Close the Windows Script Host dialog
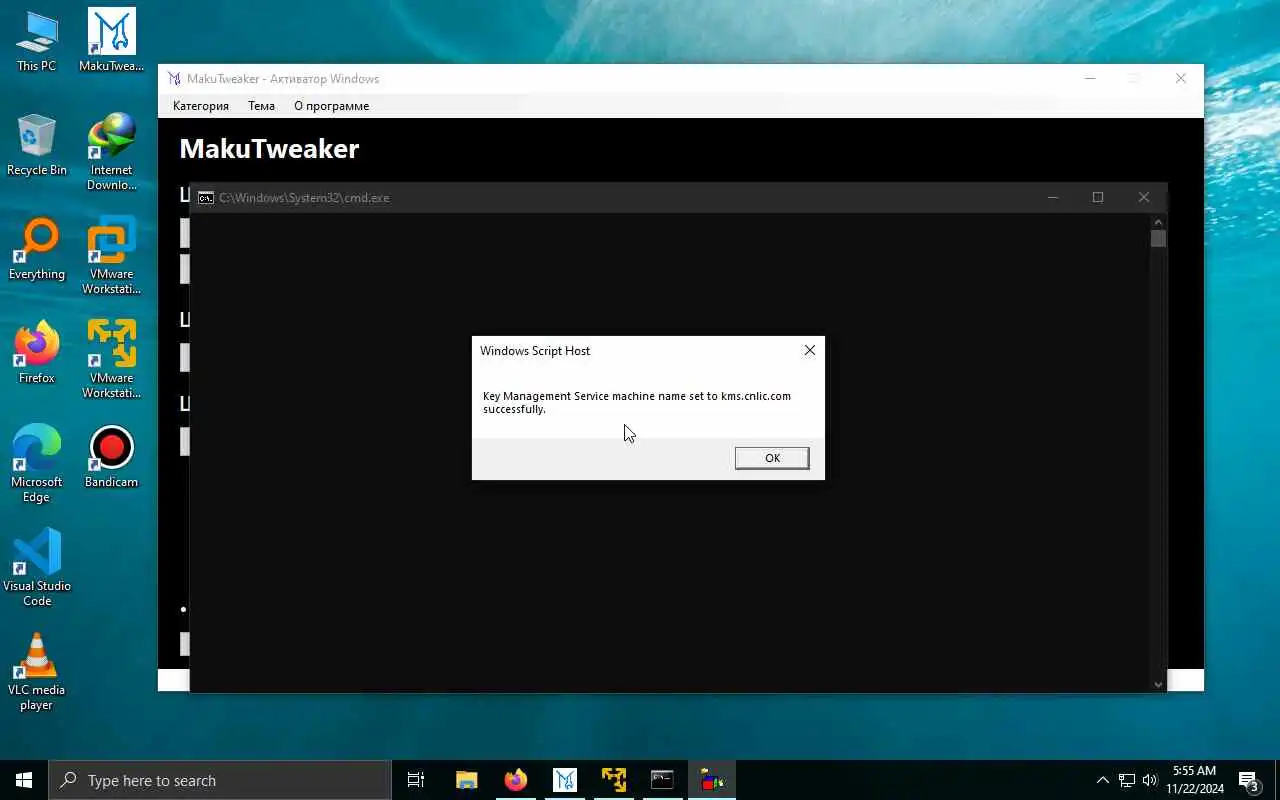 810,350
